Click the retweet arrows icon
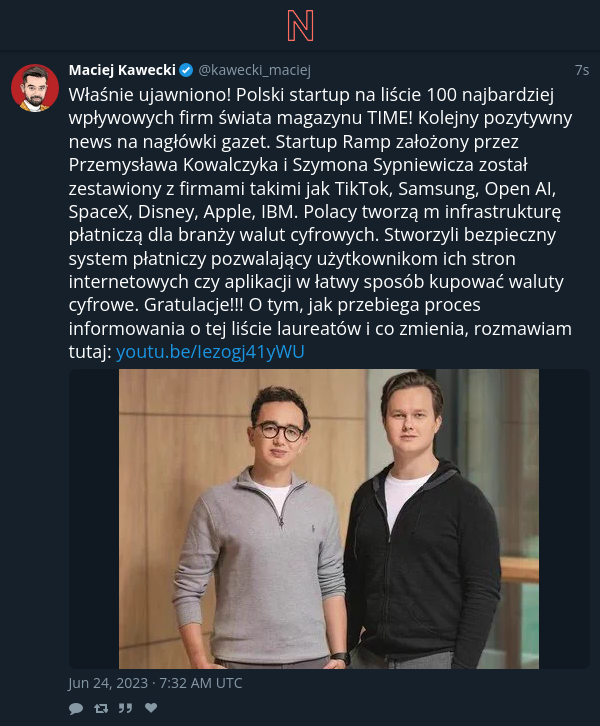 pyautogui.click(x=101, y=708)
